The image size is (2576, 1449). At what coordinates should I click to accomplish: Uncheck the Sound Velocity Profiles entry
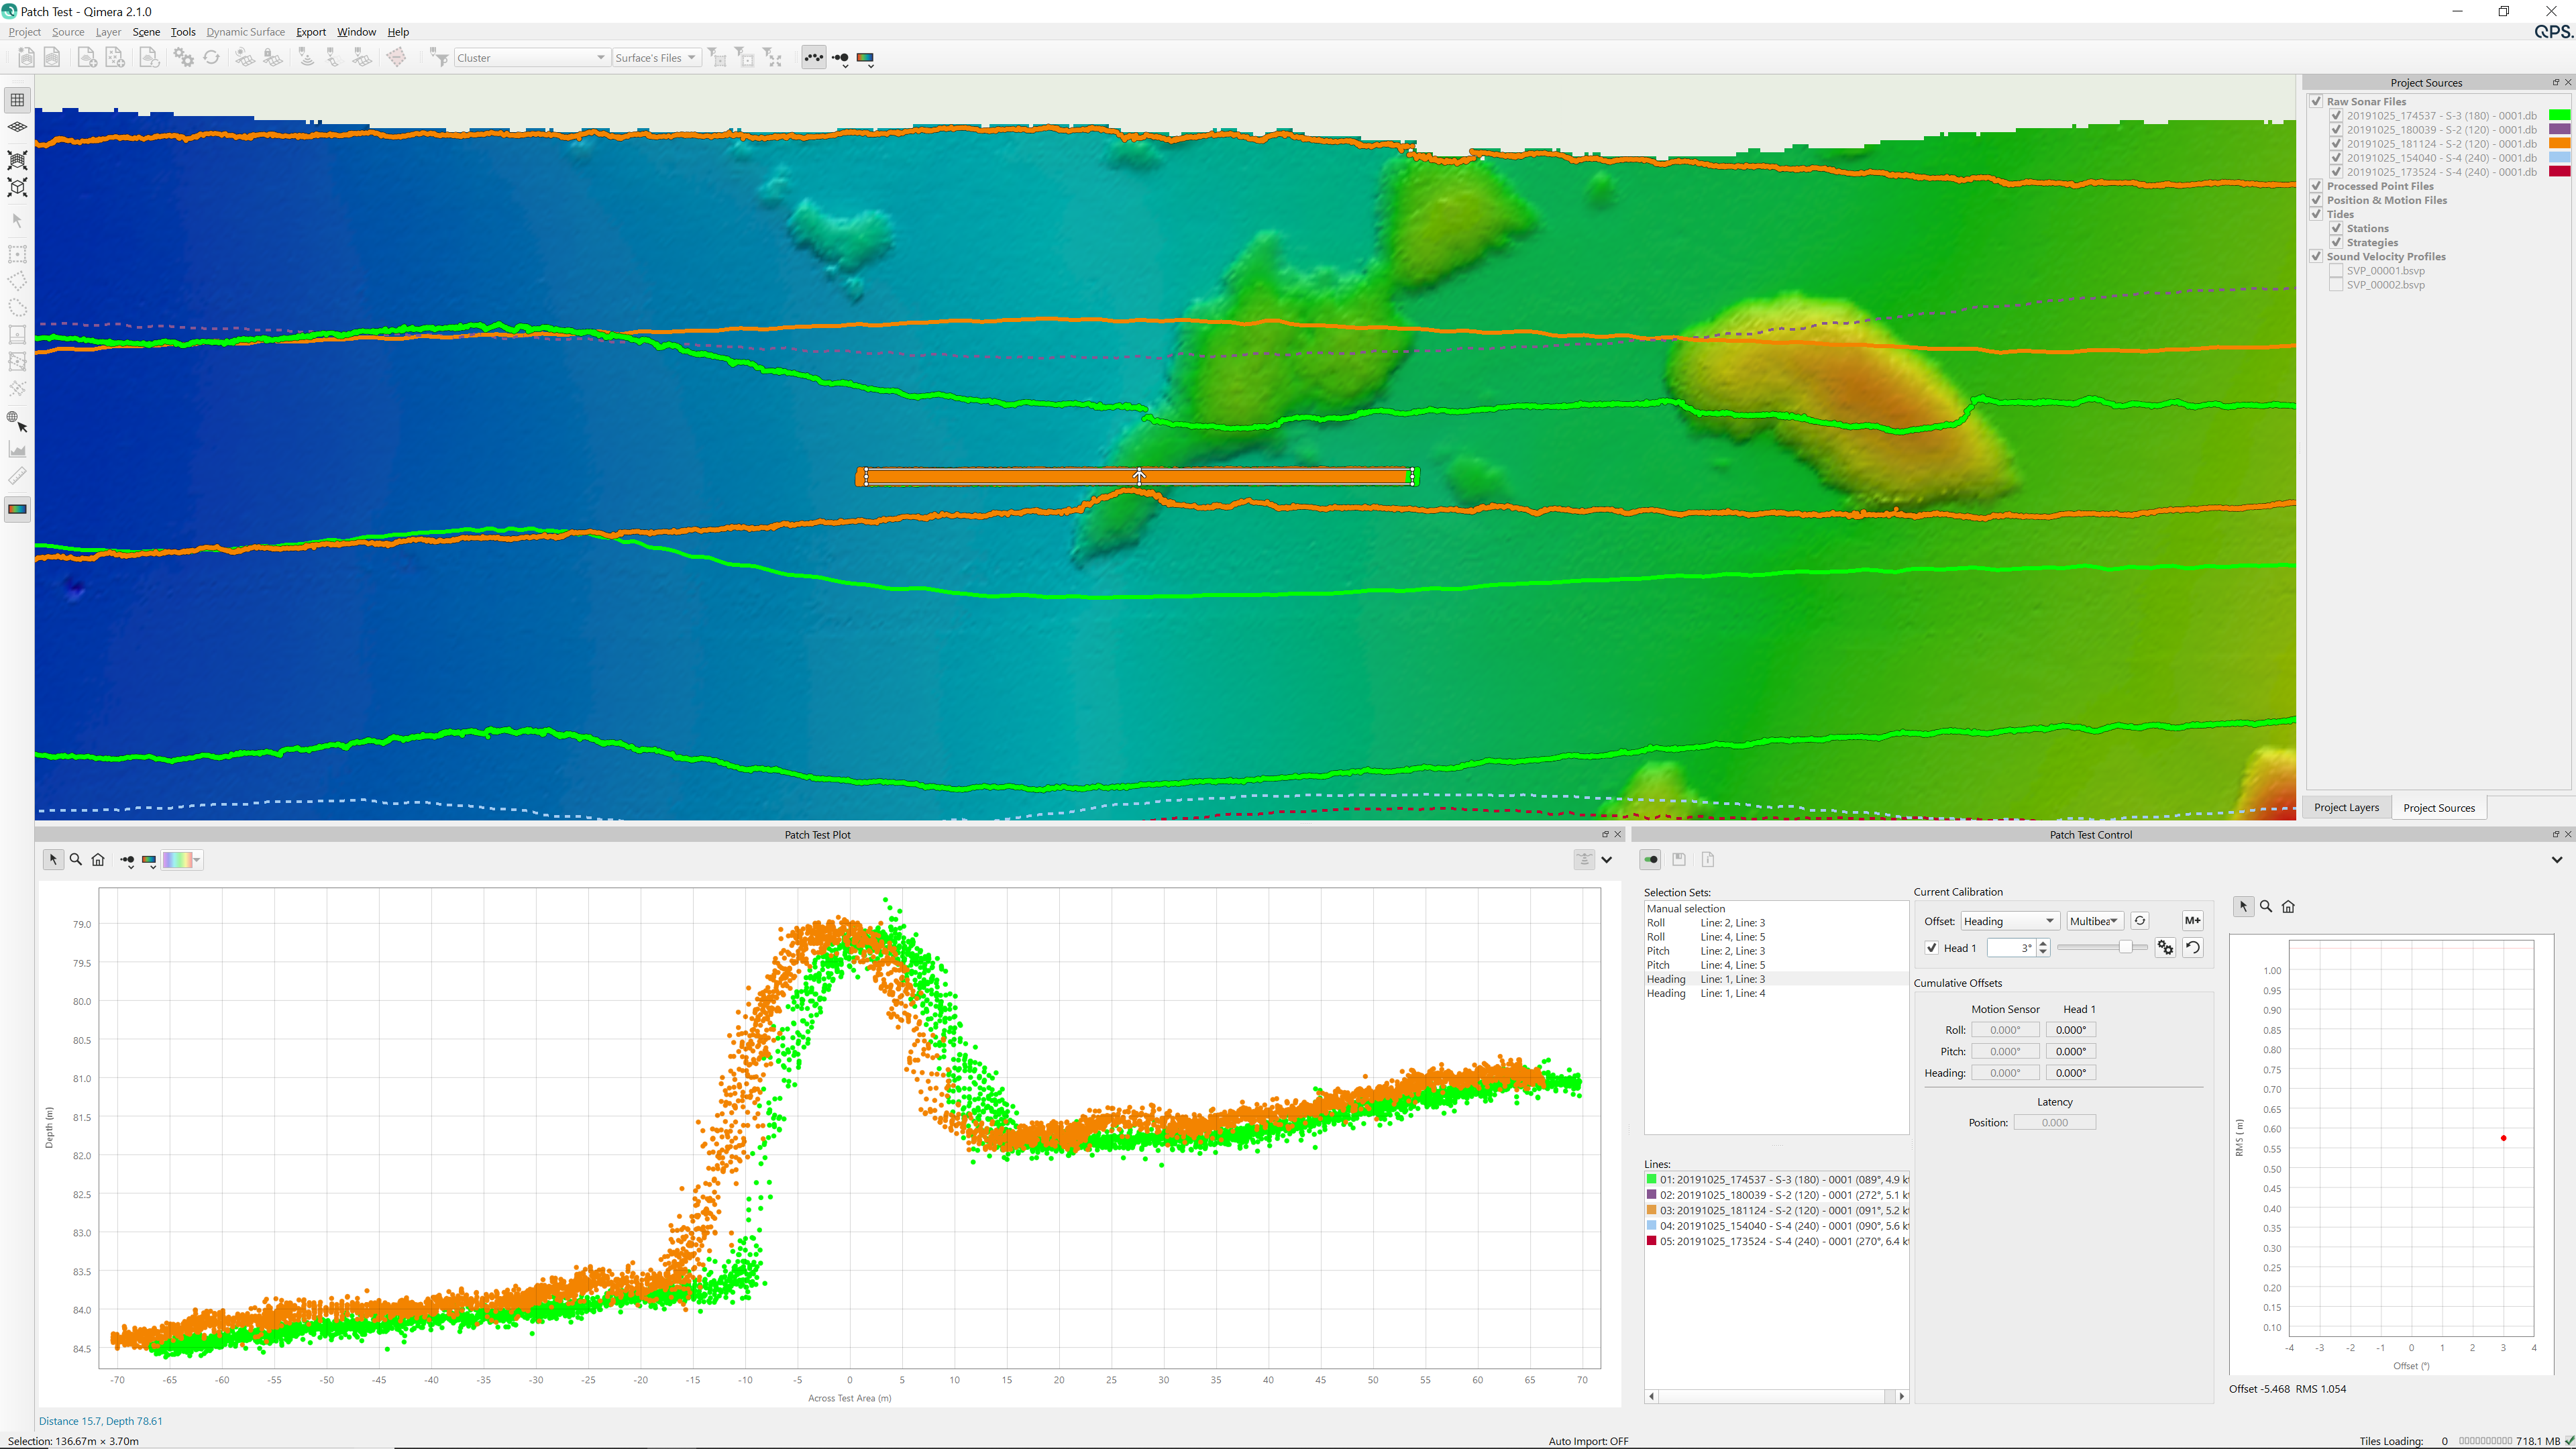pos(2317,256)
